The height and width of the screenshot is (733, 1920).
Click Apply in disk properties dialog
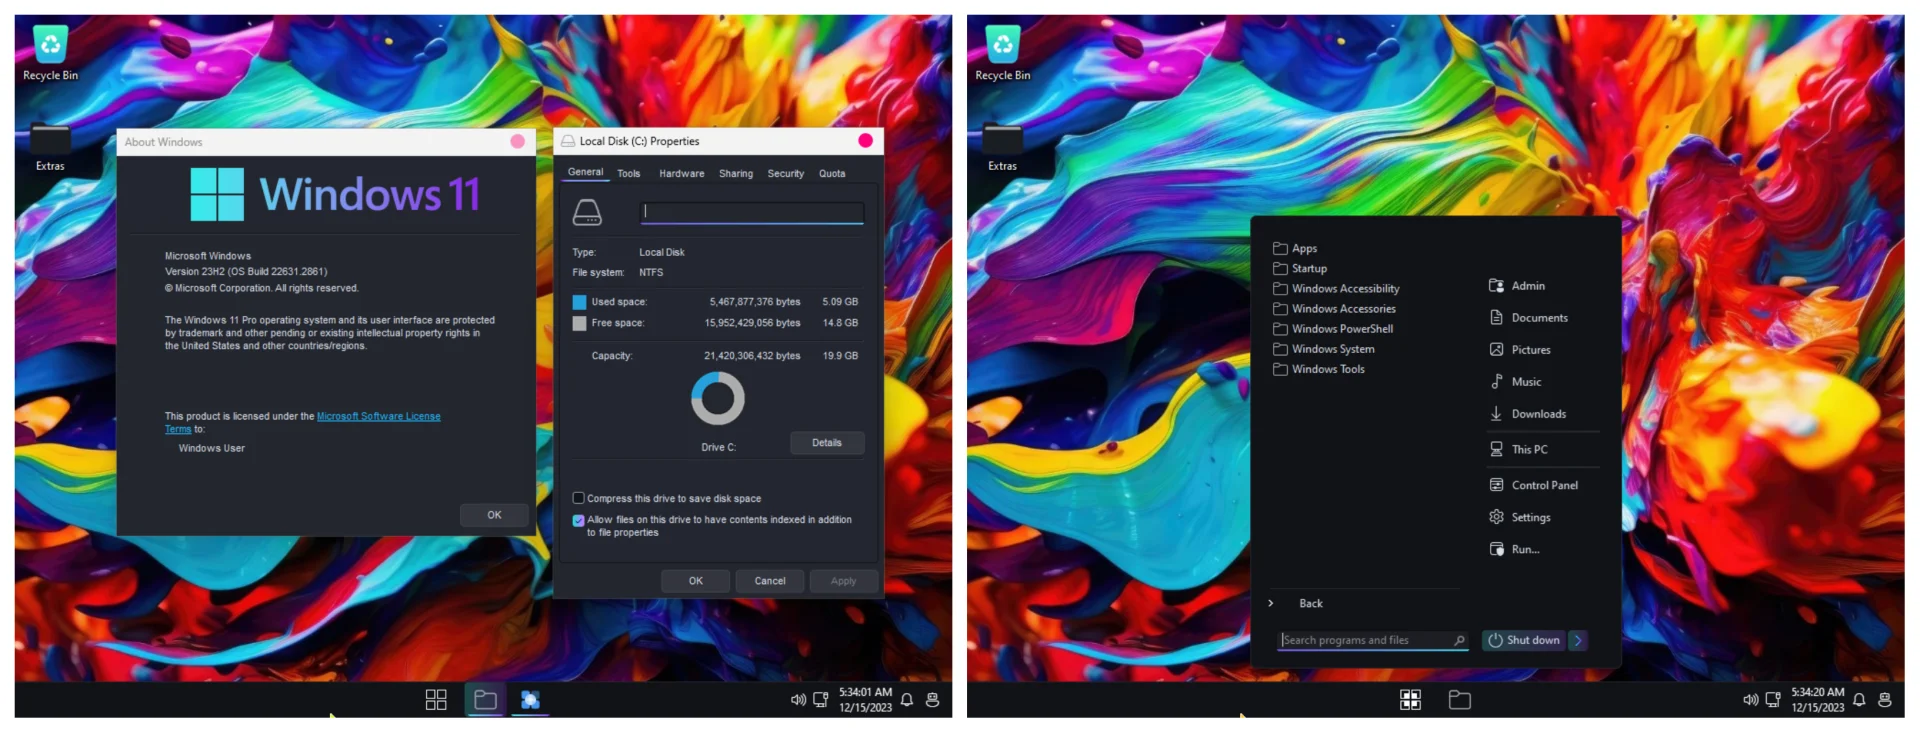pos(843,581)
